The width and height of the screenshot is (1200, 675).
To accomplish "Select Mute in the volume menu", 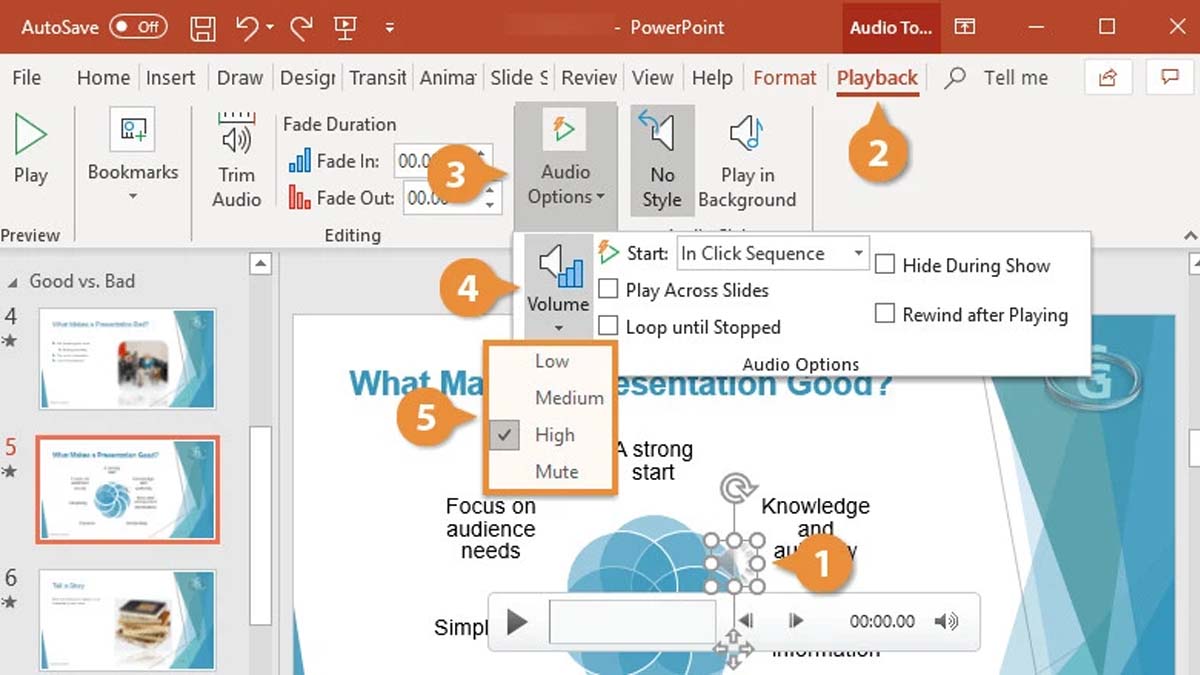I will [556, 472].
